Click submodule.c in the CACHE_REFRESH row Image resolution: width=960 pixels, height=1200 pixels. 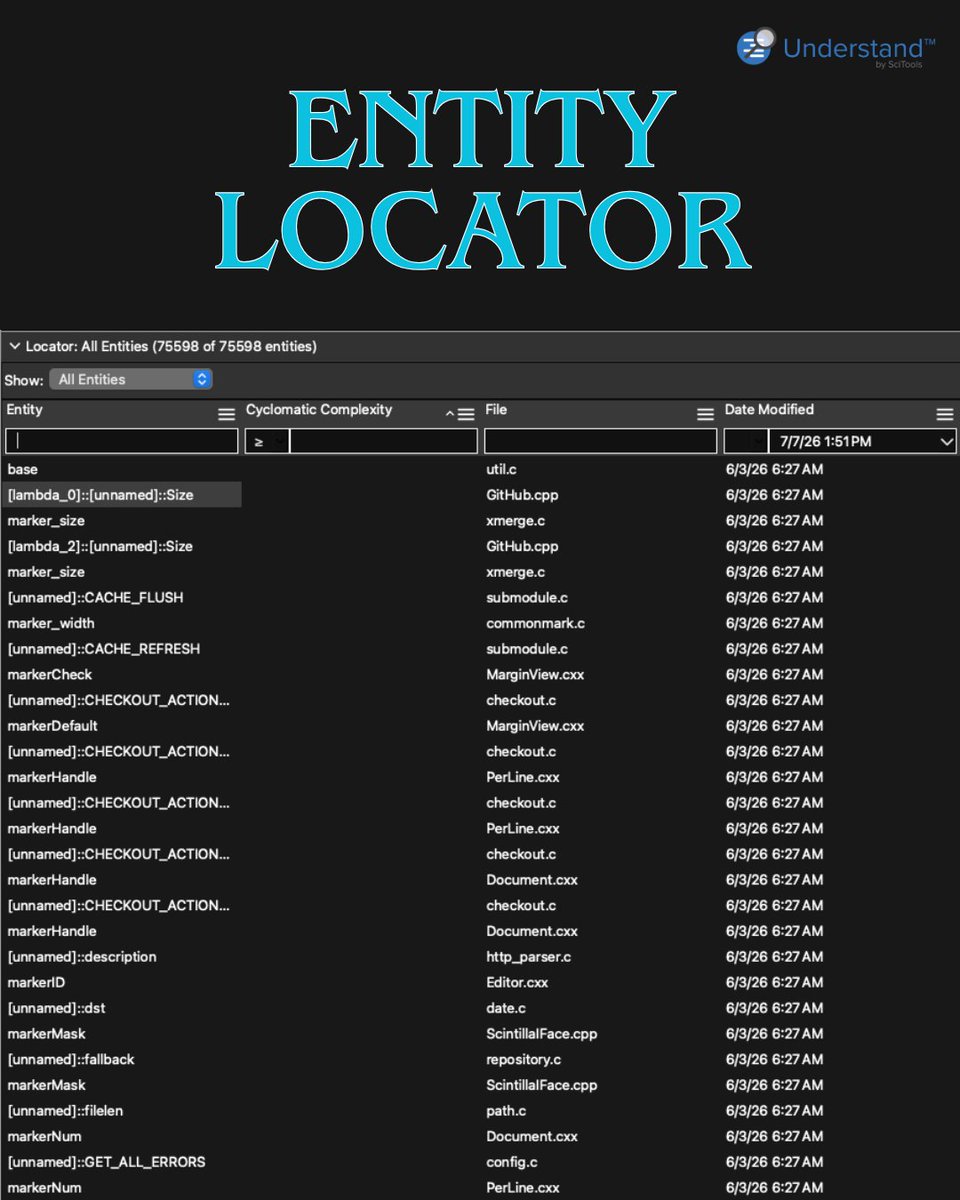[x=527, y=649]
